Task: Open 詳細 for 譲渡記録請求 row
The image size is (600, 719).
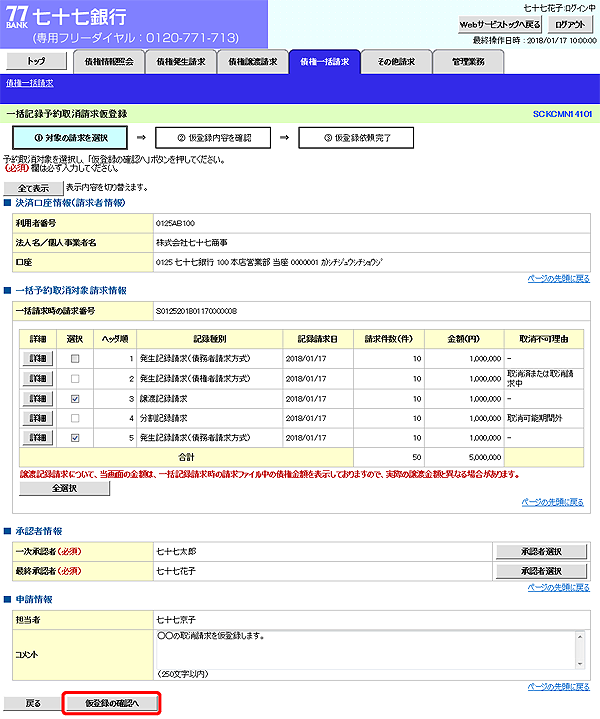Action: pos(38,399)
